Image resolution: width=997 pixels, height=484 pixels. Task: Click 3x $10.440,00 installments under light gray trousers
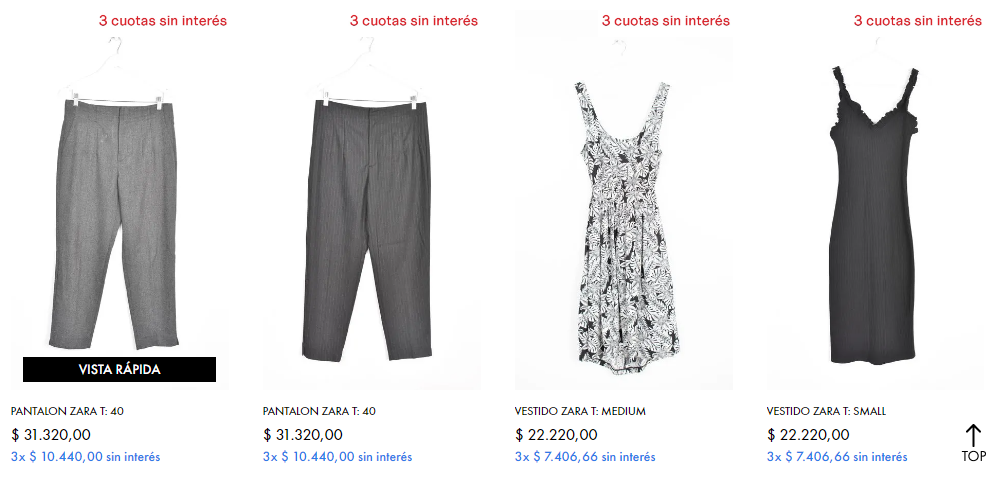(x=86, y=457)
